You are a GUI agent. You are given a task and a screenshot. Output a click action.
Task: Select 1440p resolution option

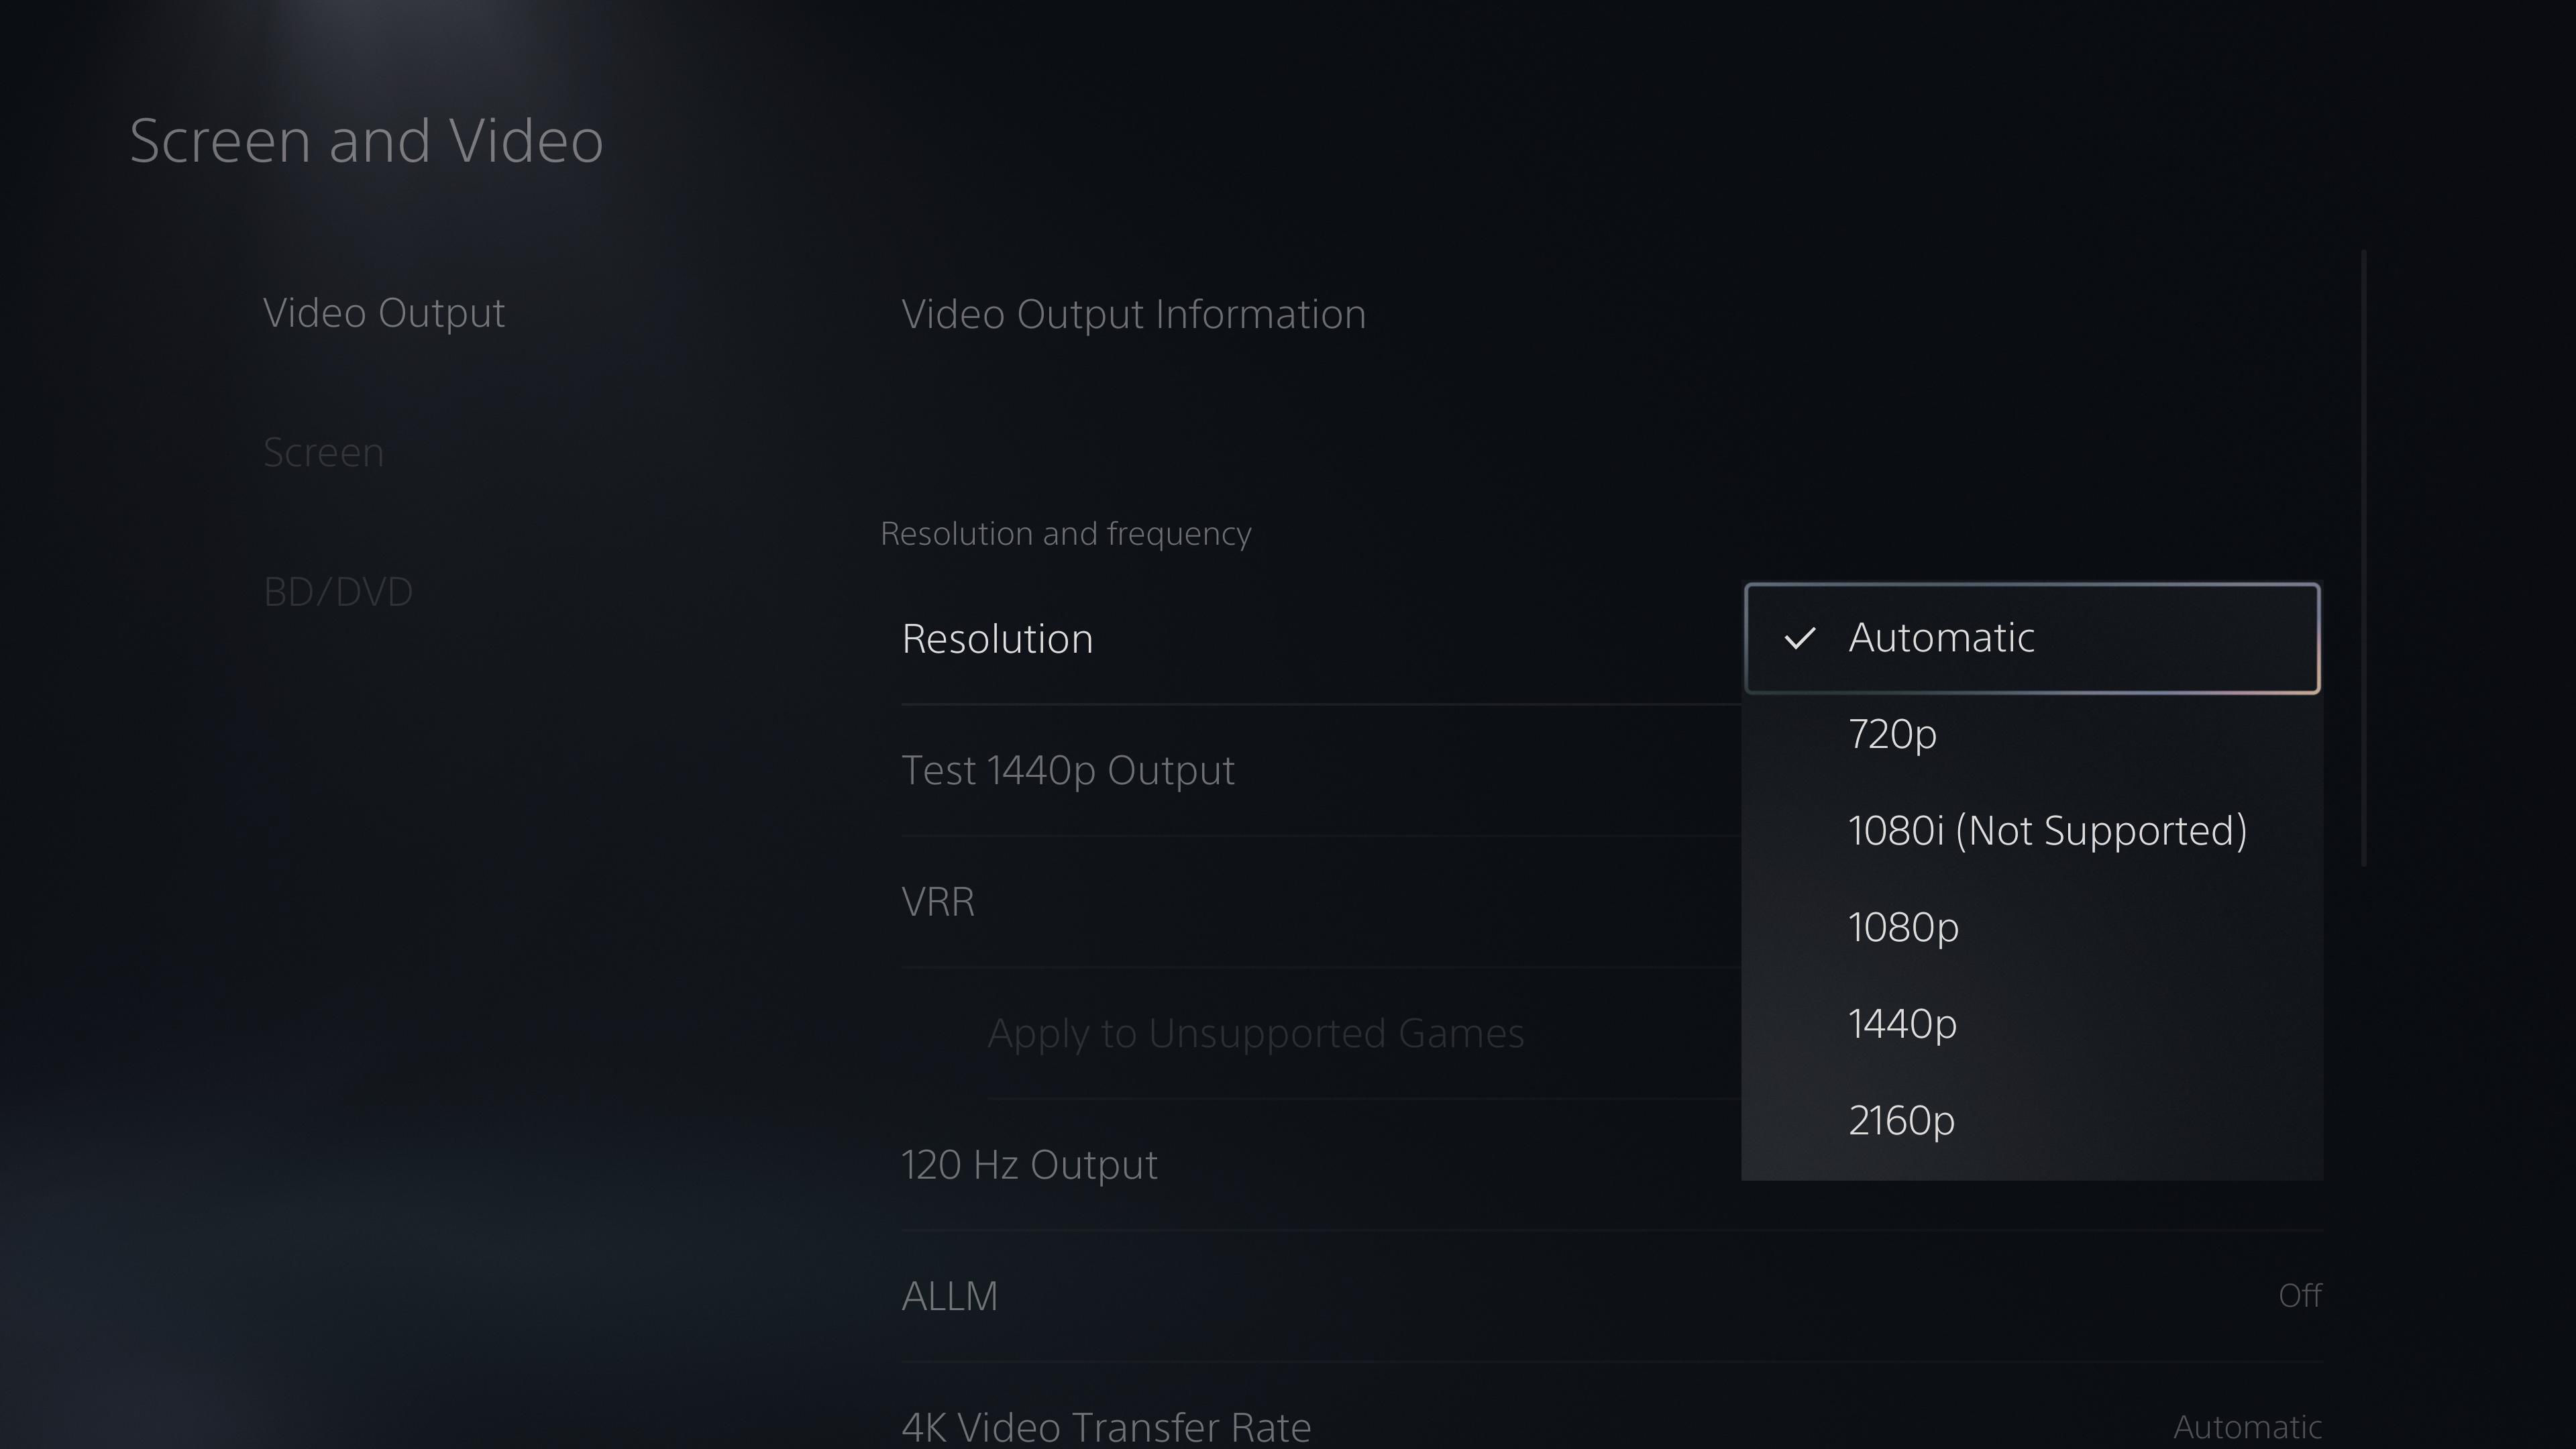[1902, 1022]
